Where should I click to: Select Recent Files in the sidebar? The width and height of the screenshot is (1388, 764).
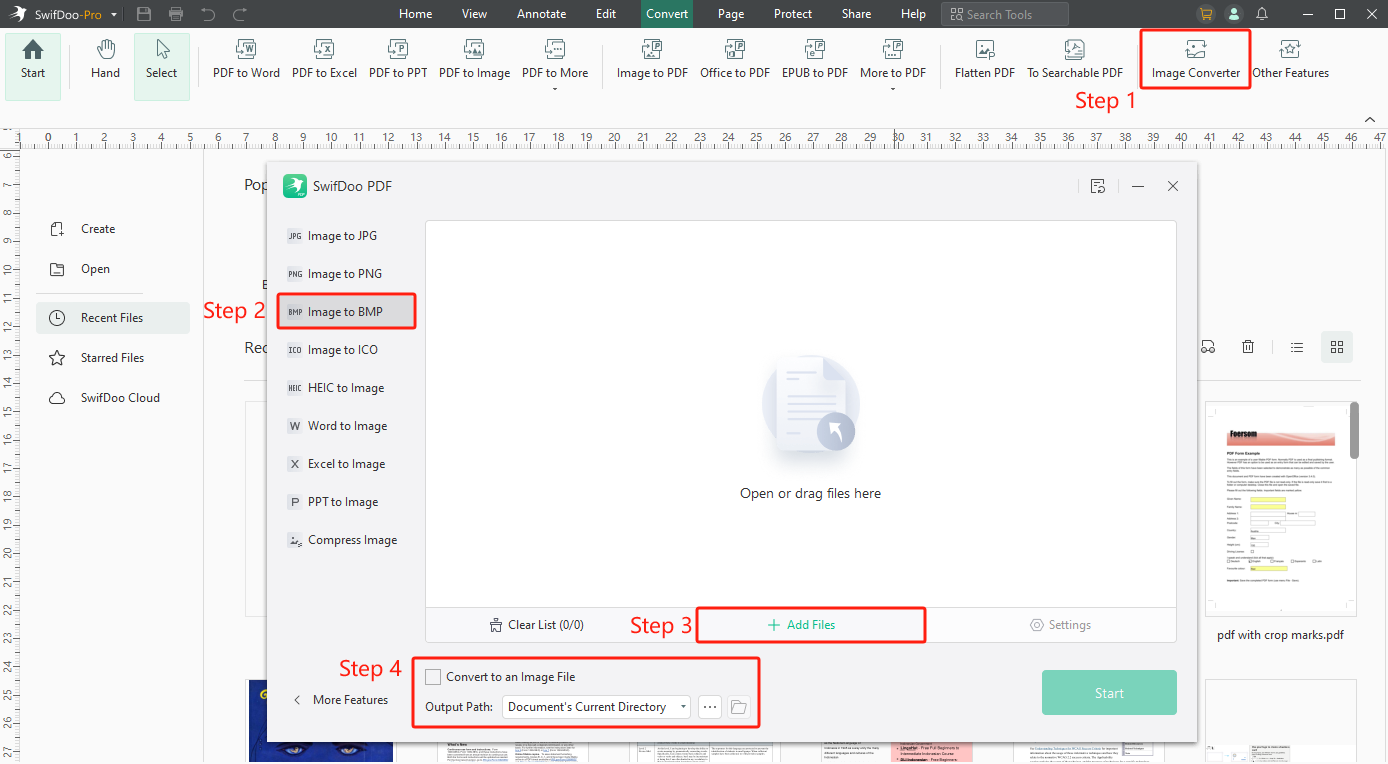[x=113, y=318]
